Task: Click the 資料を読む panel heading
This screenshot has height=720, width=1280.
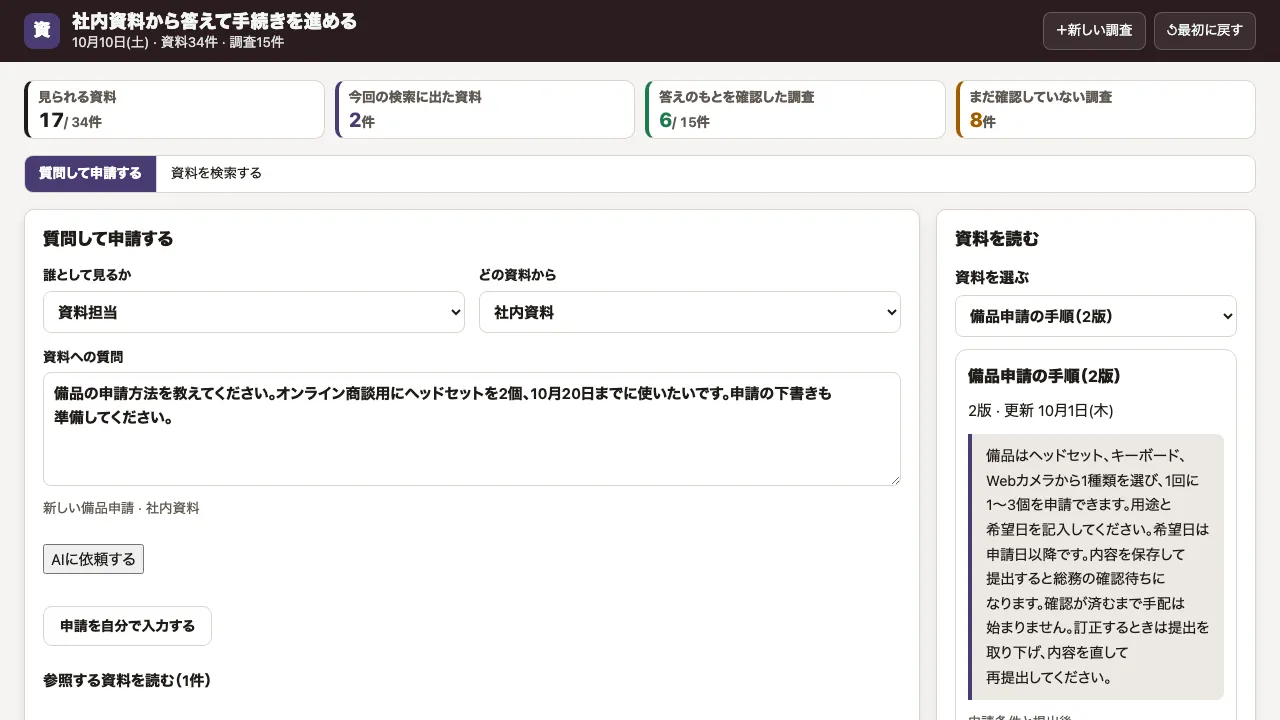Action: (x=997, y=239)
